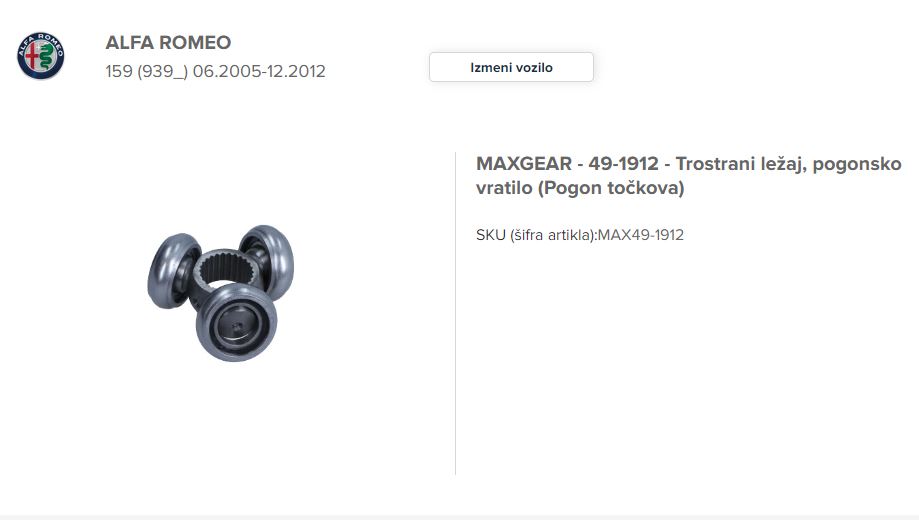Open the tripod joint product image
Screen dimensions: 919x520
click(x=220, y=293)
